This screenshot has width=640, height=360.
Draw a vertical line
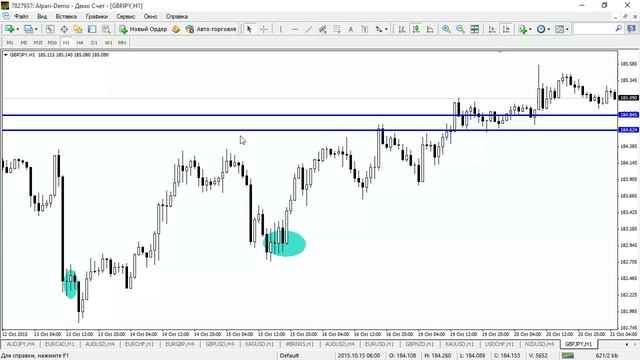(280, 29)
